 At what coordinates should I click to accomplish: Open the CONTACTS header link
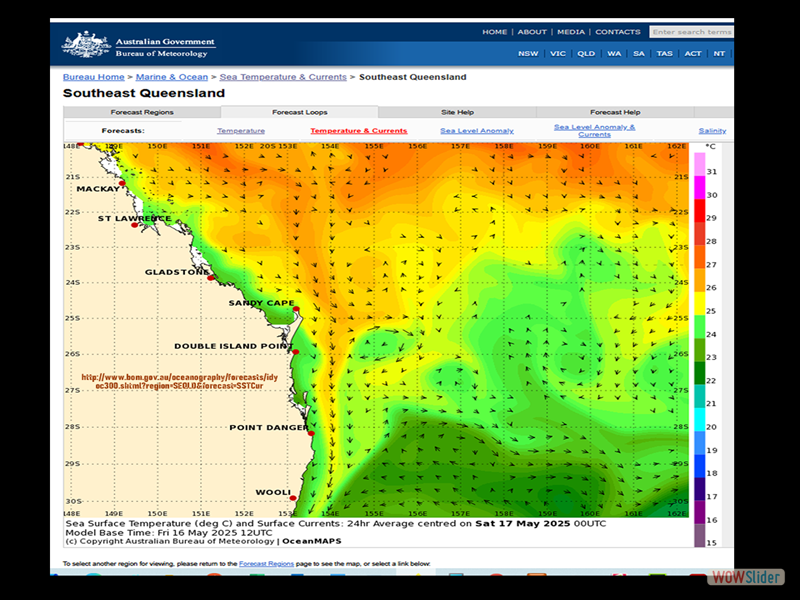click(618, 32)
